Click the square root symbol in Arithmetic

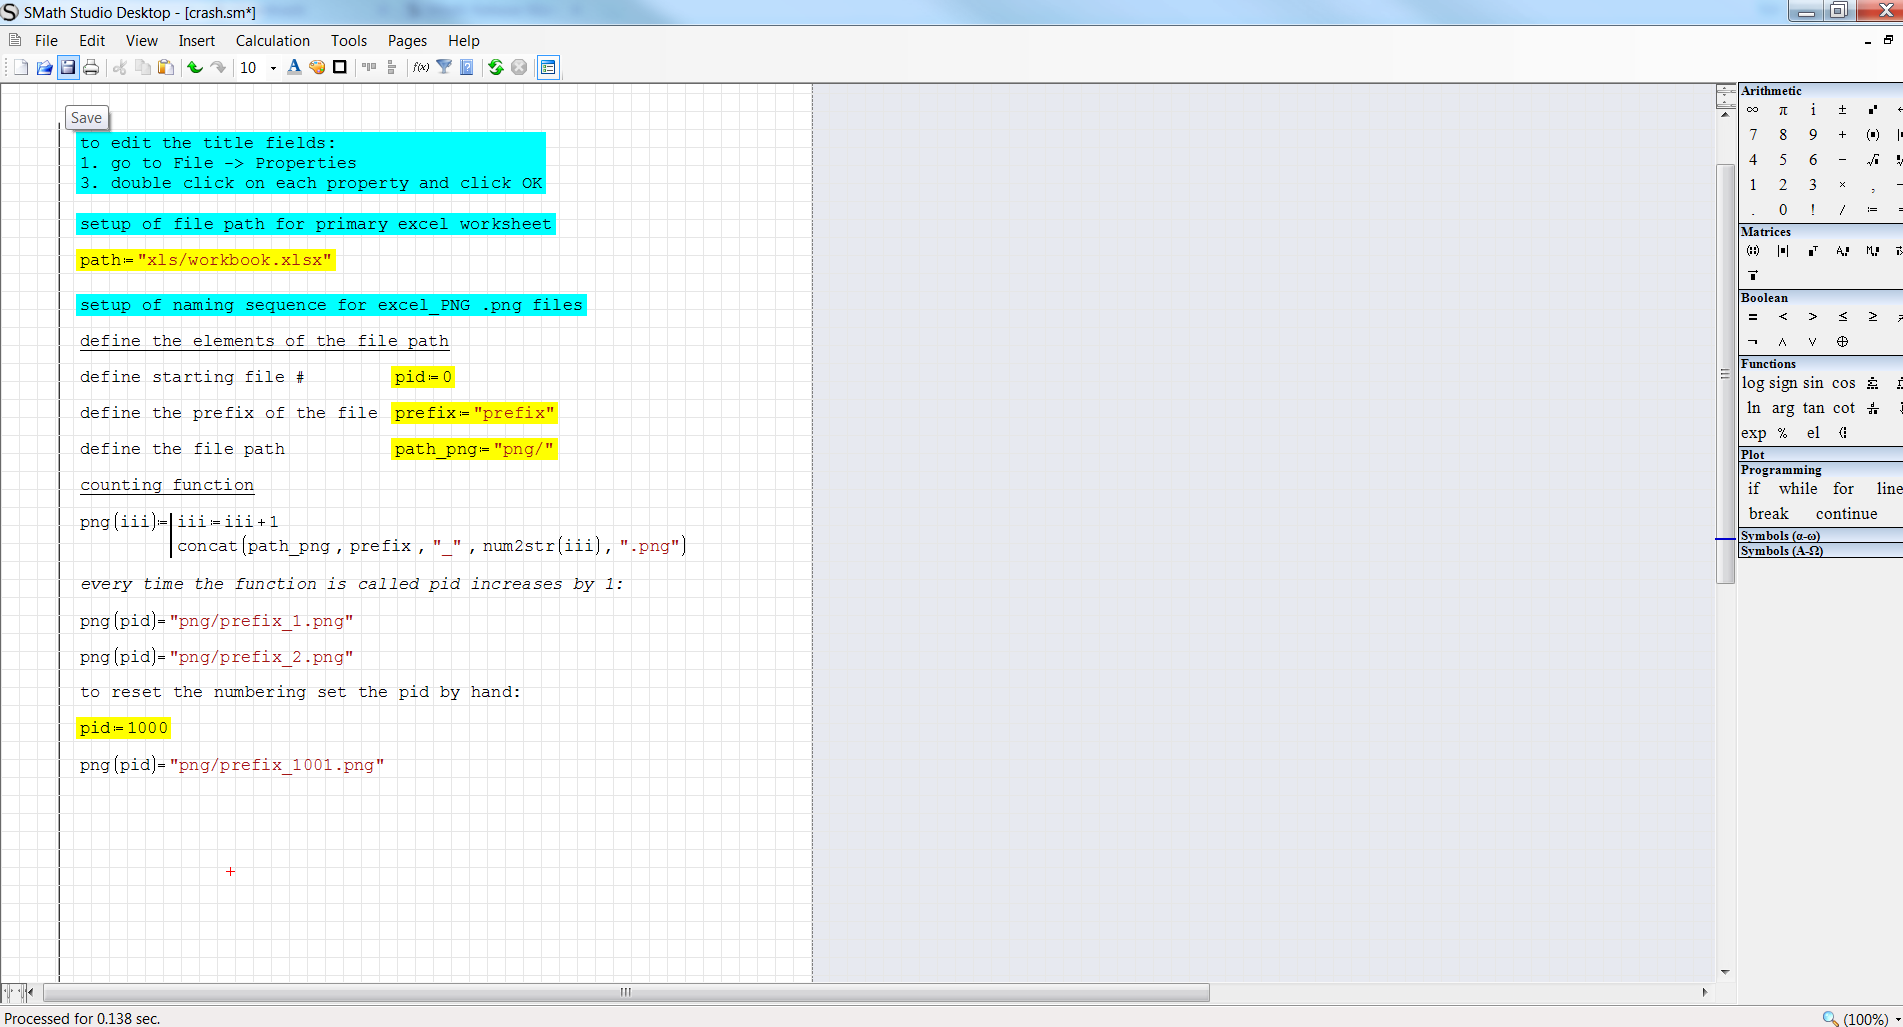(x=1872, y=160)
